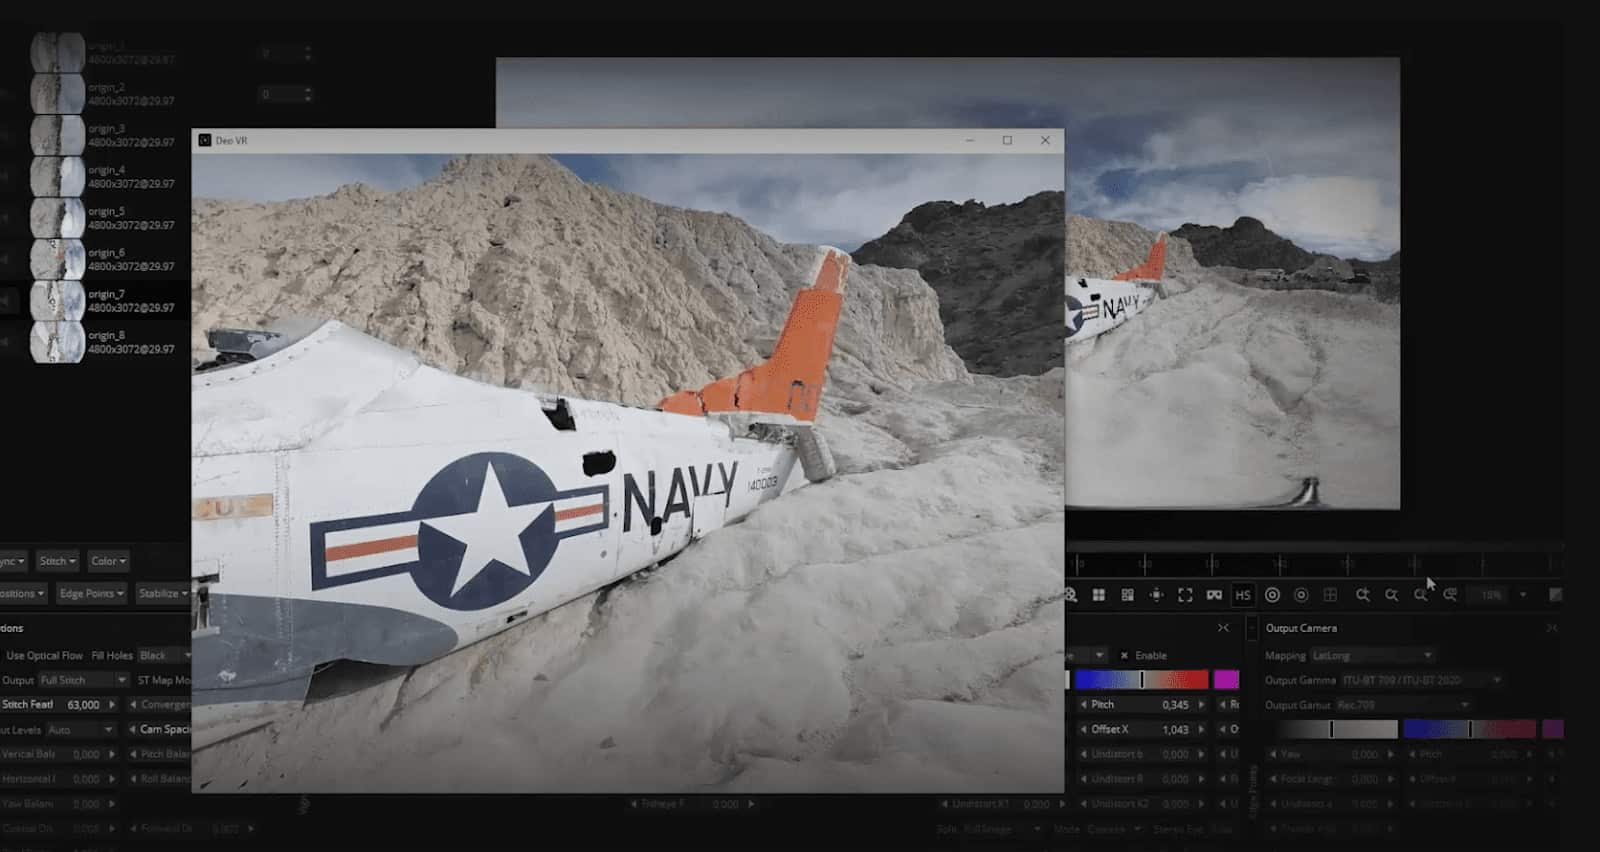Click the center-pan crosshair icon
Image resolution: width=1600 pixels, height=852 pixels.
pyautogui.click(x=1156, y=595)
